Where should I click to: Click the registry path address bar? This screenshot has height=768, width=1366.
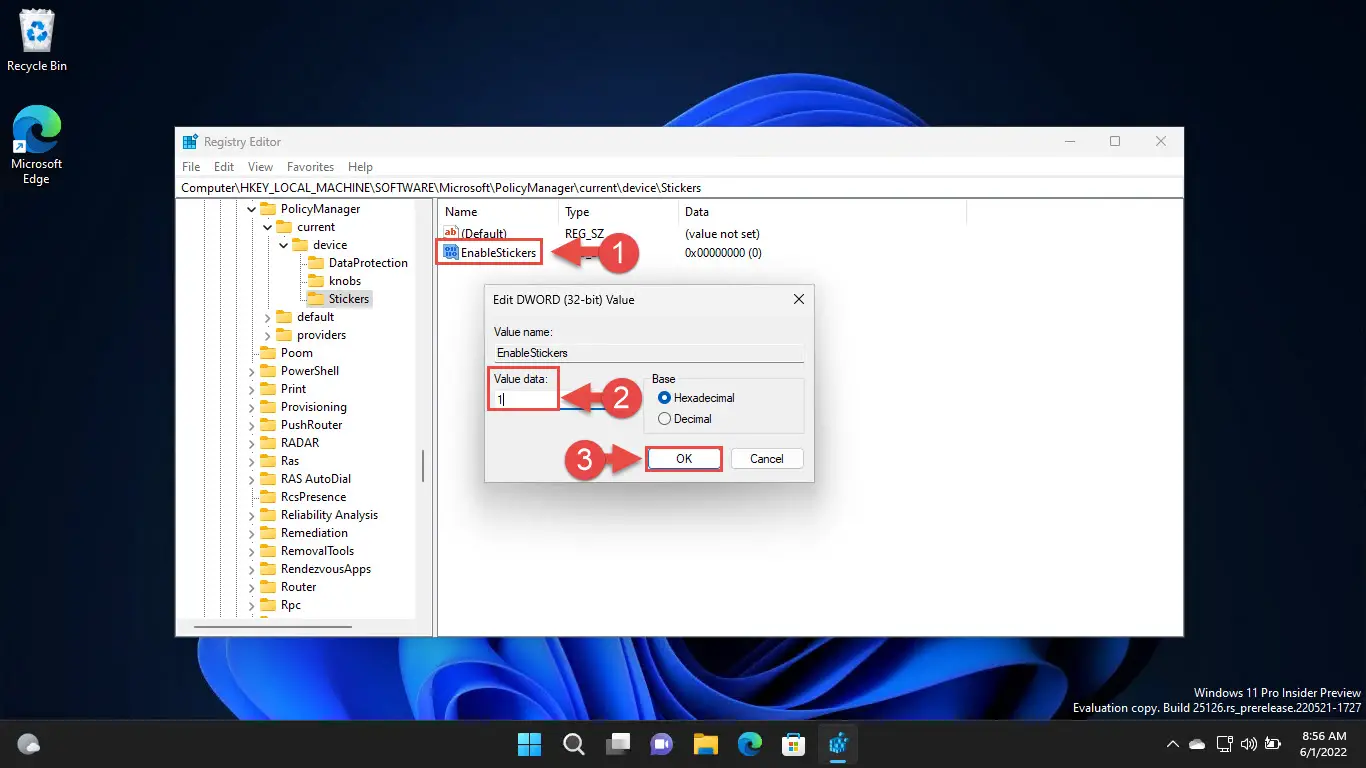coord(680,188)
